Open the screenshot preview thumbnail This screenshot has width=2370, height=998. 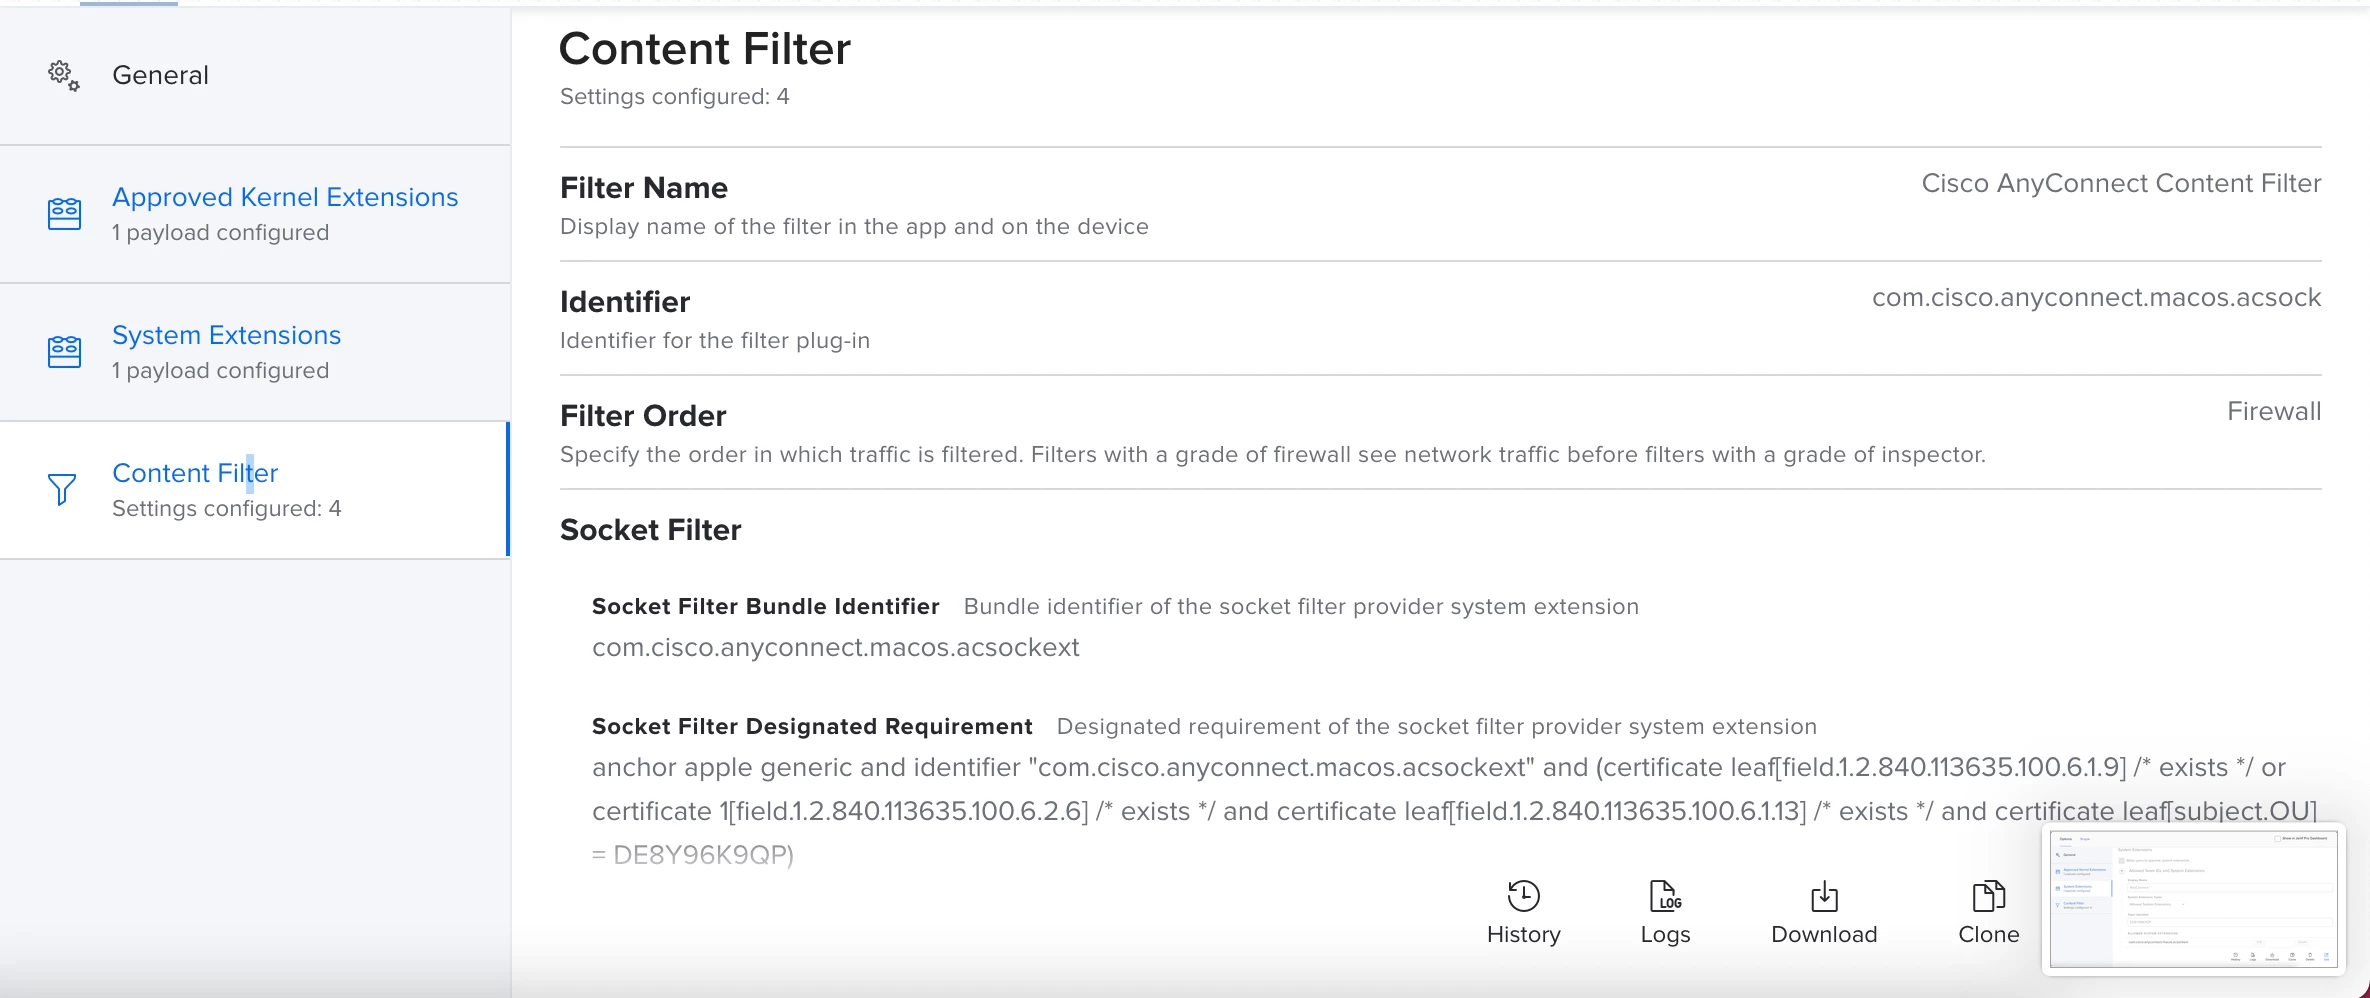[x=2193, y=899]
